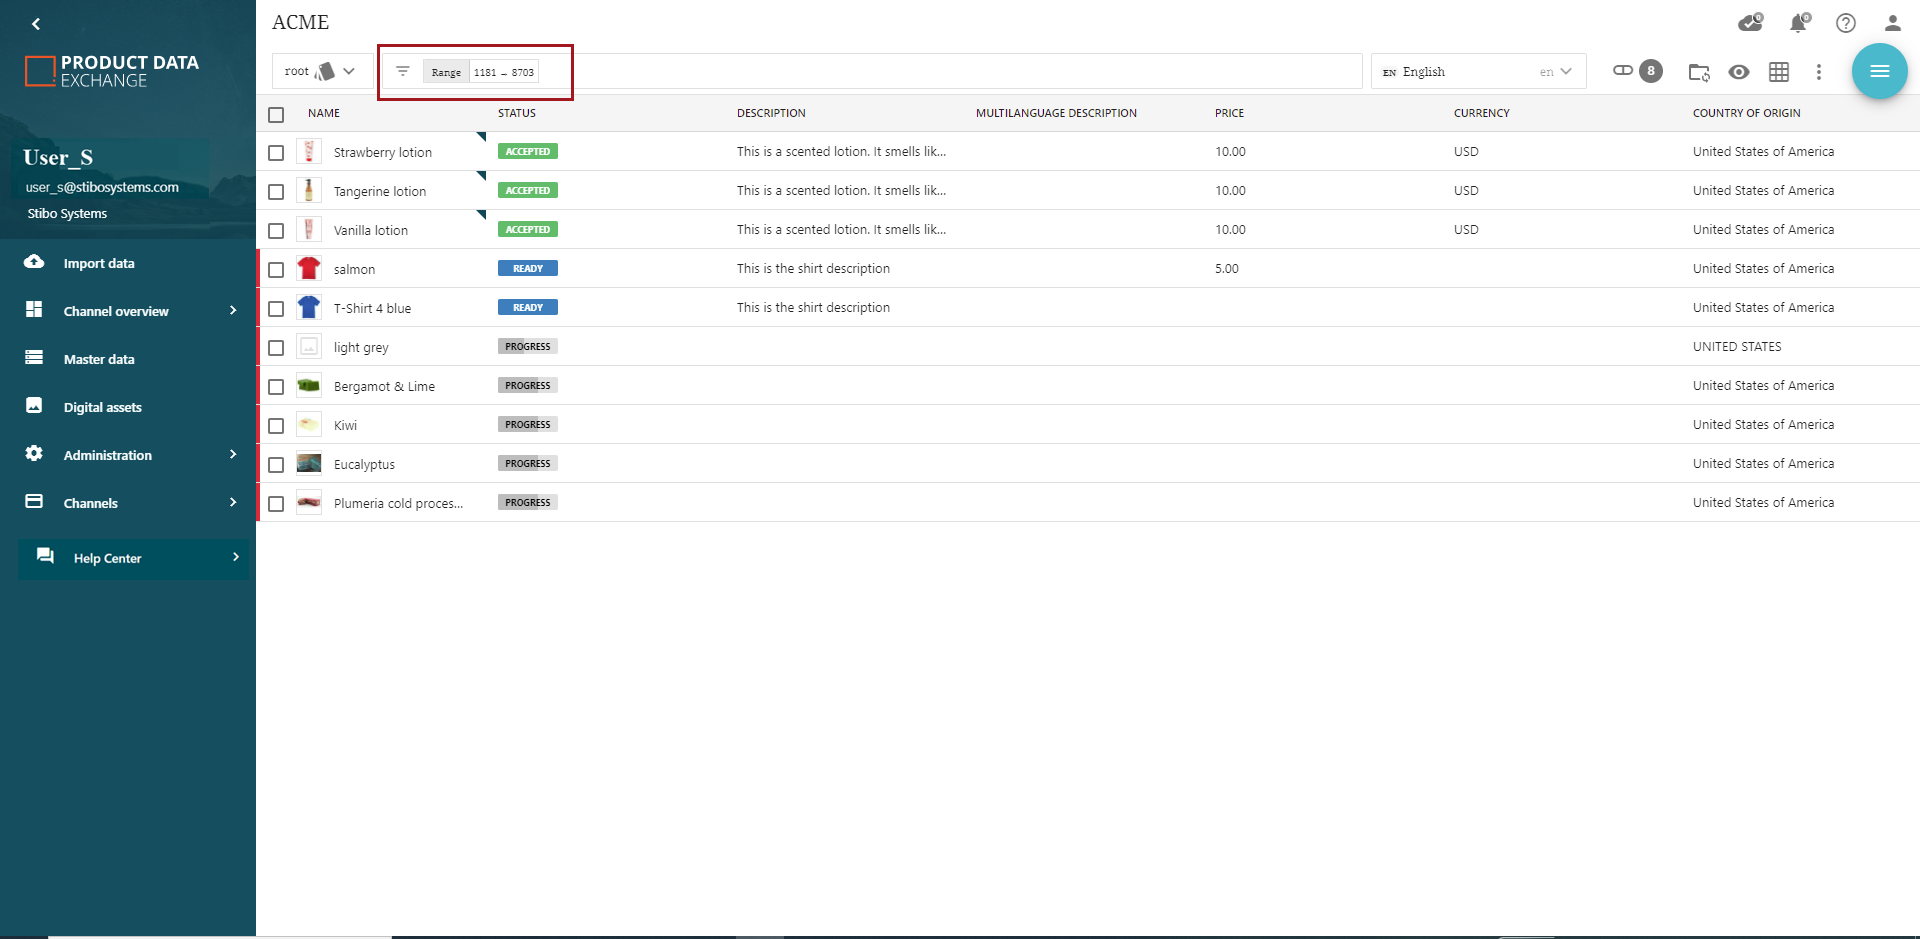Image resolution: width=1920 pixels, height=939 pixels.
Task: Open the root category dropdown
Action: (x=321, y=71)
